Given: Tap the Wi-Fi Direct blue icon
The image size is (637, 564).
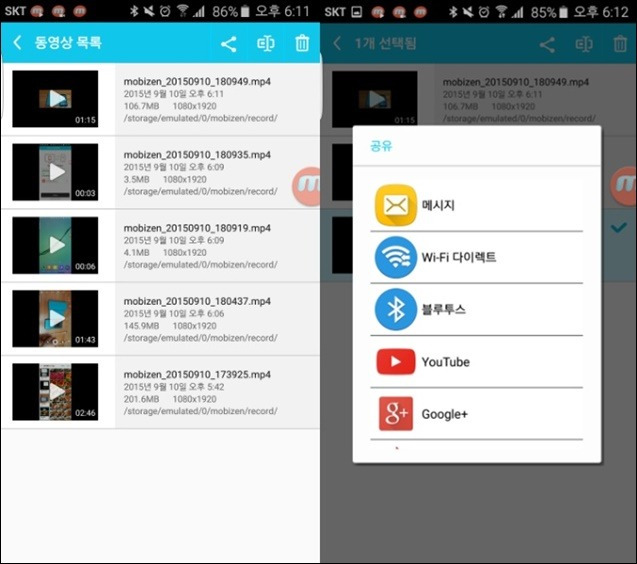Looking at the screenshot, I should tap(396, 257).
